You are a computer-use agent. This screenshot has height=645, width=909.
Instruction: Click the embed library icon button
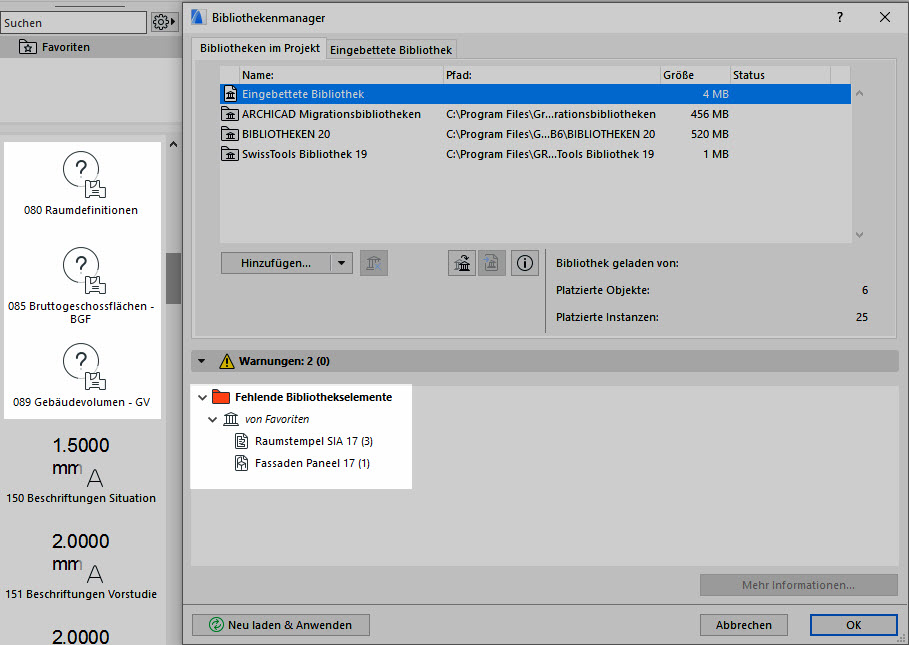492,263
